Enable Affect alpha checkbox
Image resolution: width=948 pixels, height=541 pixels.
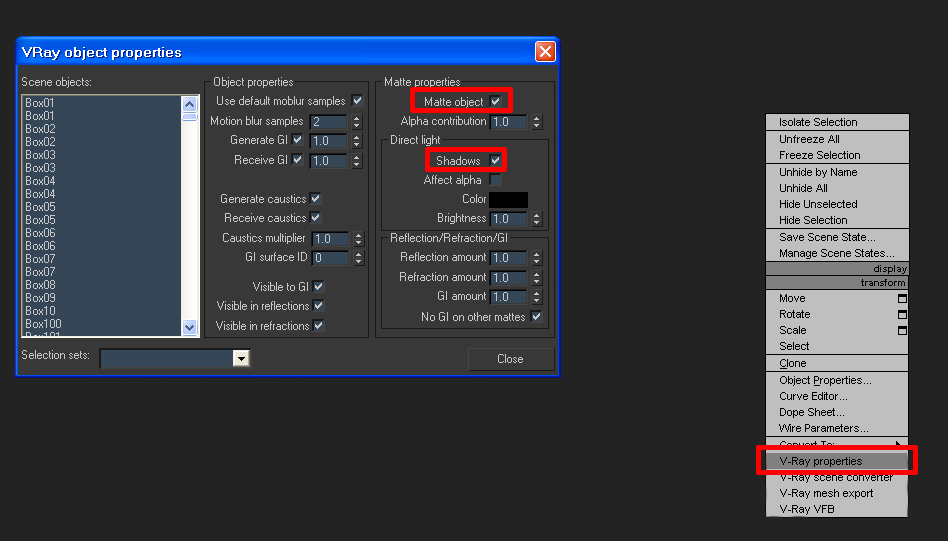click(495, 180)
